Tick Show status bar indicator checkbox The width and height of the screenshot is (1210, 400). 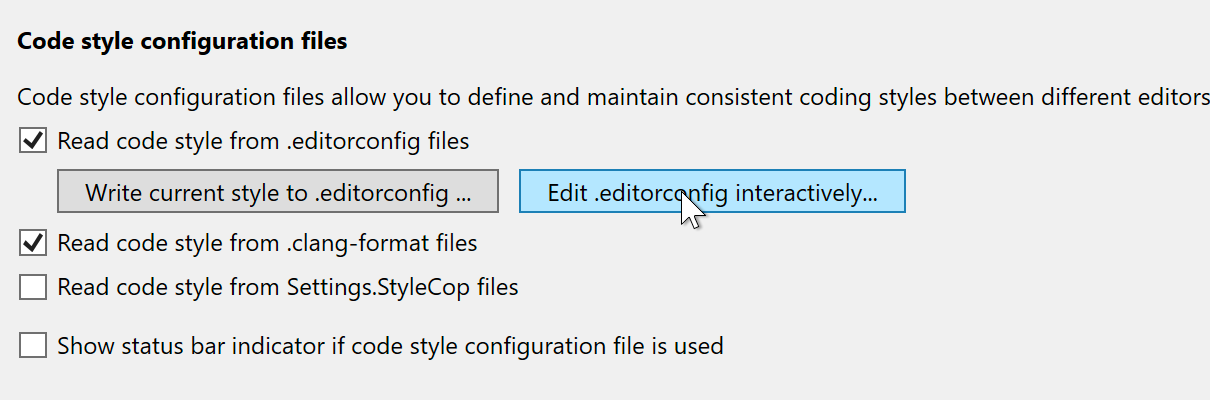pyautogui.click(x=33, y=347)
